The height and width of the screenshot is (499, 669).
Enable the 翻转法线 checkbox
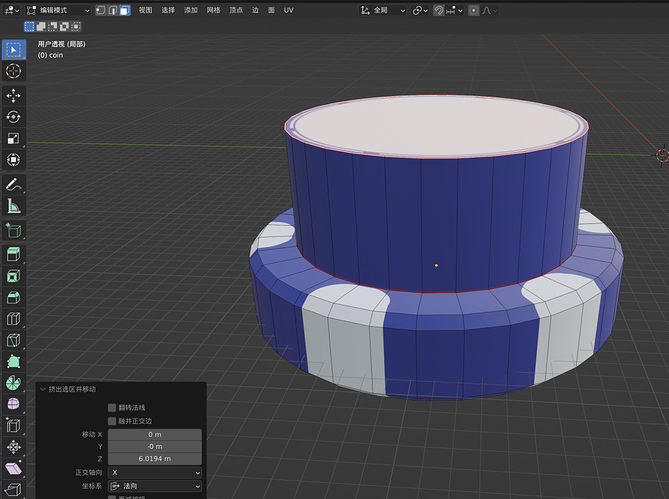(112, 408)
